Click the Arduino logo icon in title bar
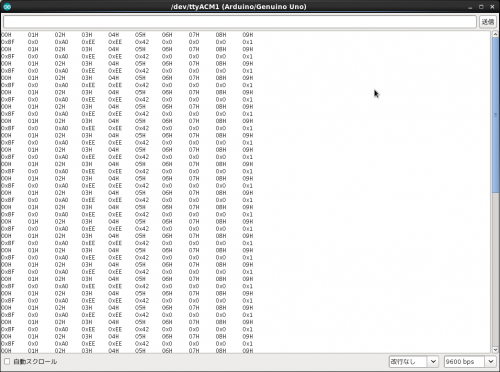 click(x=7, y=6)
